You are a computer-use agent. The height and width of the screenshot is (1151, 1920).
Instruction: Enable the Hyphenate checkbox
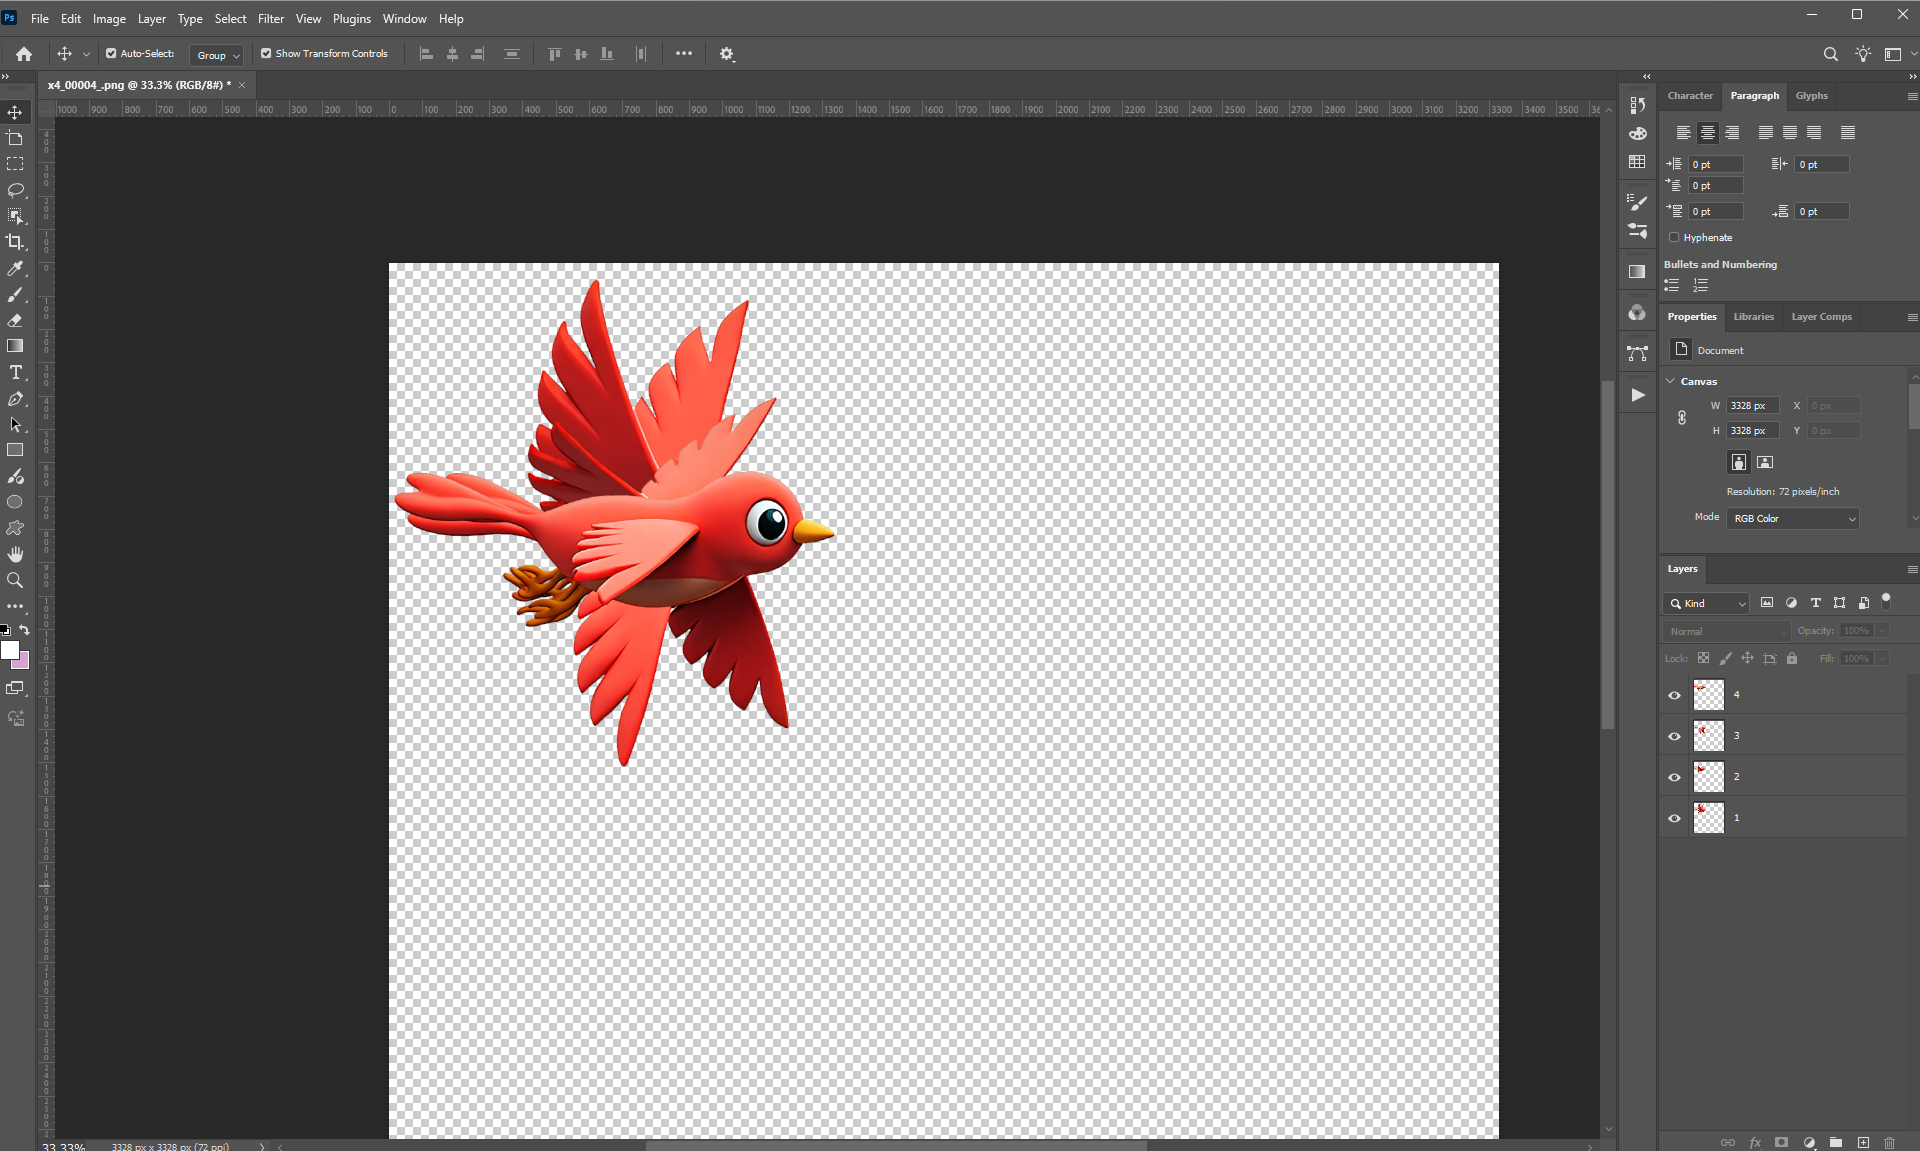[1674, 238]
